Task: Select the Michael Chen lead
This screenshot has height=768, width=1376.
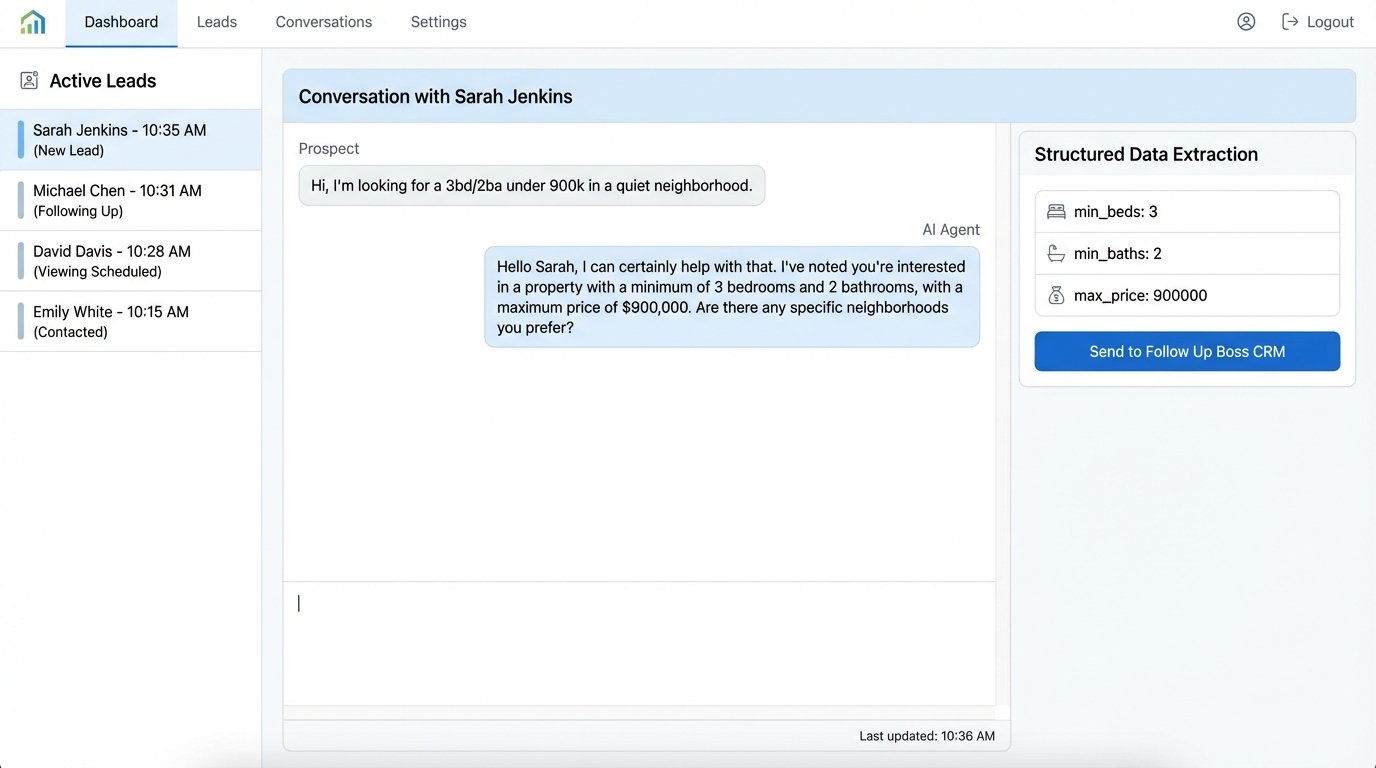Action: [x=130, y=200]
